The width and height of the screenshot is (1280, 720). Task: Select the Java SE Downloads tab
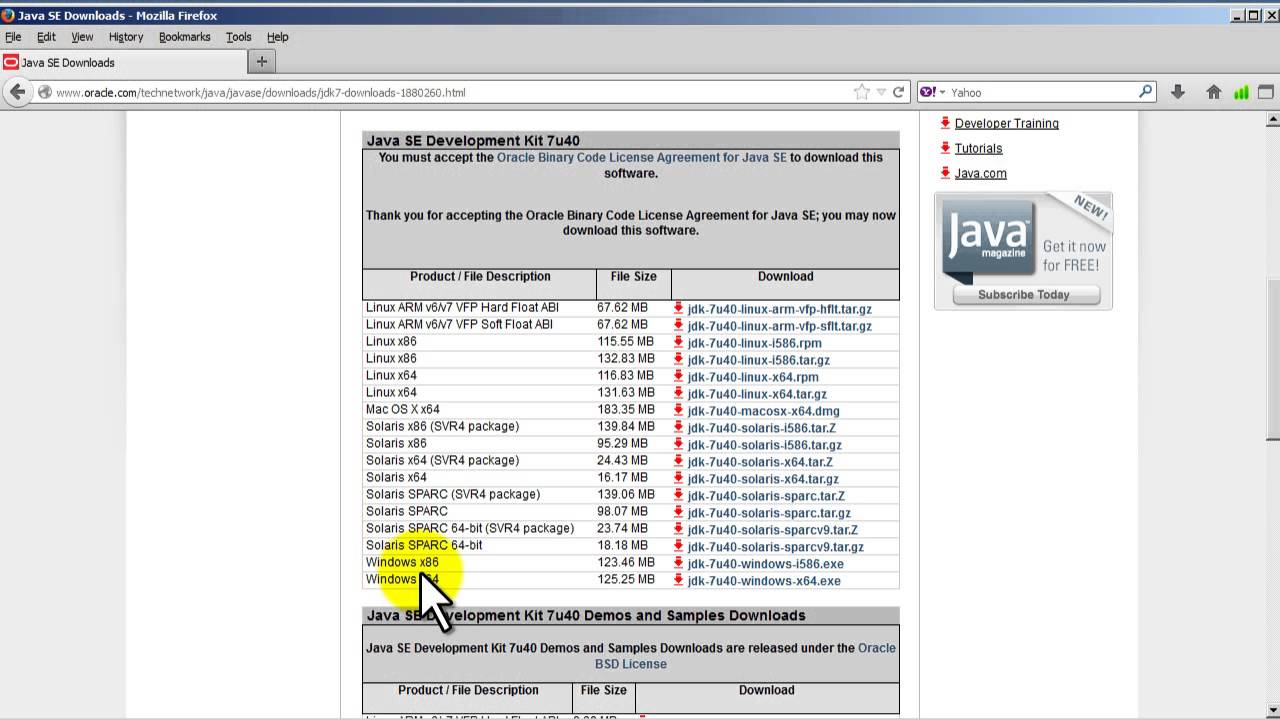click(x=124, y=62)
